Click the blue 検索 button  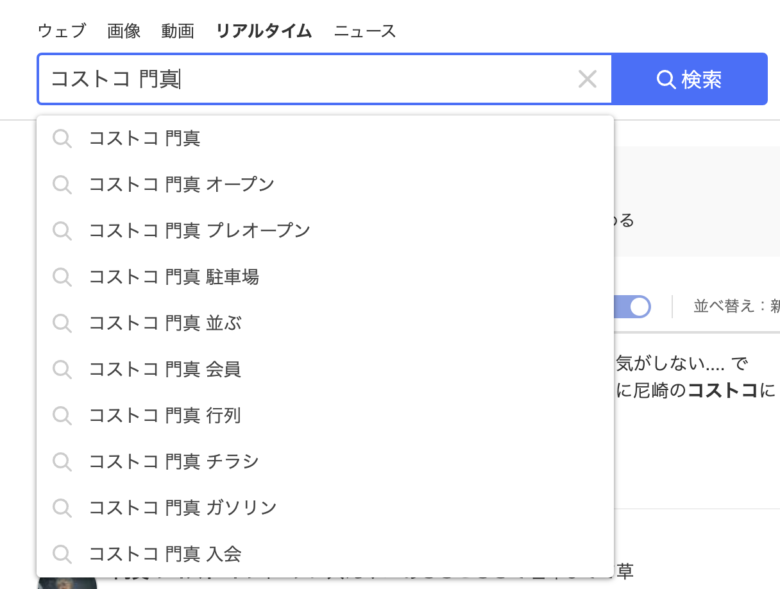point(689,79)
